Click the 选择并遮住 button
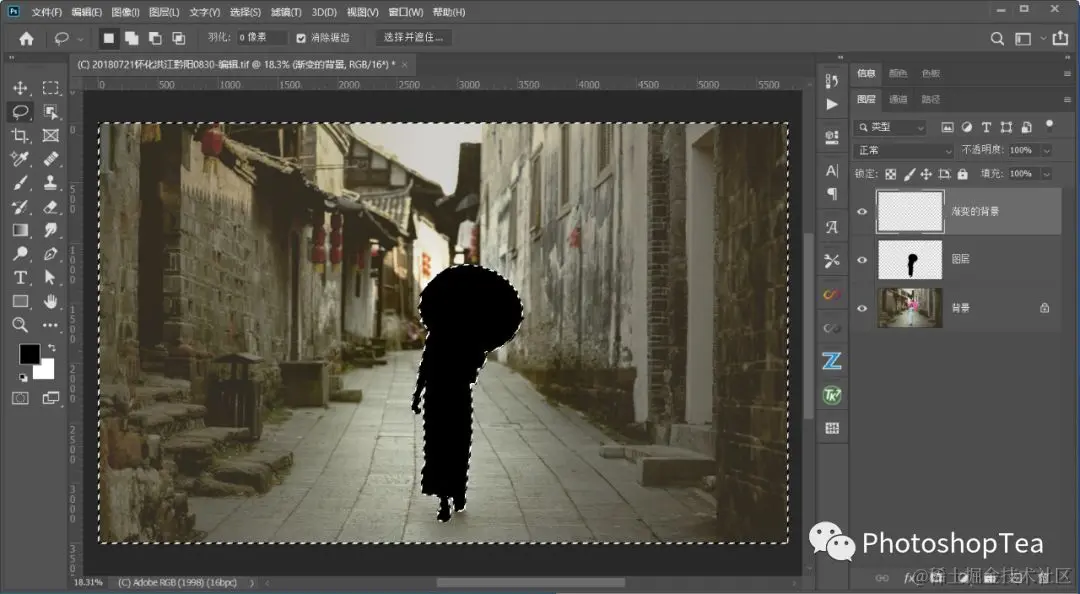The height and width of the screenshot is (594, 1080). [x=413, y=37]
